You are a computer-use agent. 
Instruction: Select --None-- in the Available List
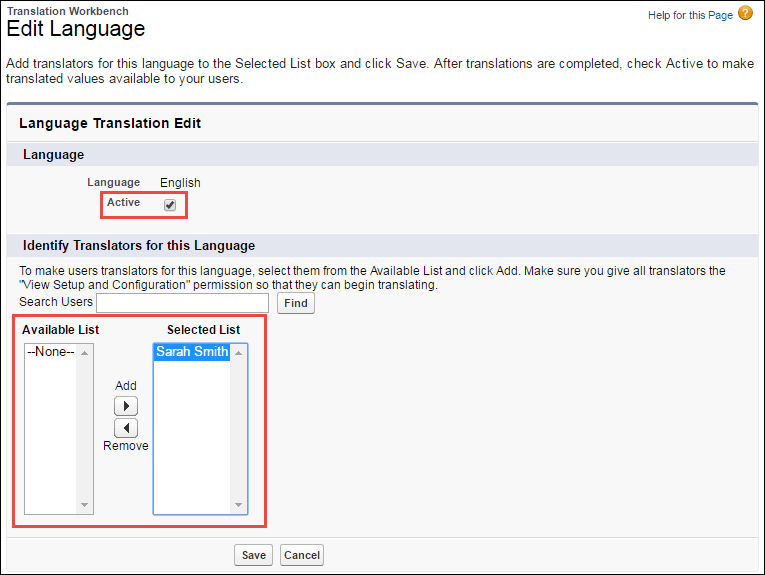click(x=51, y=352)
